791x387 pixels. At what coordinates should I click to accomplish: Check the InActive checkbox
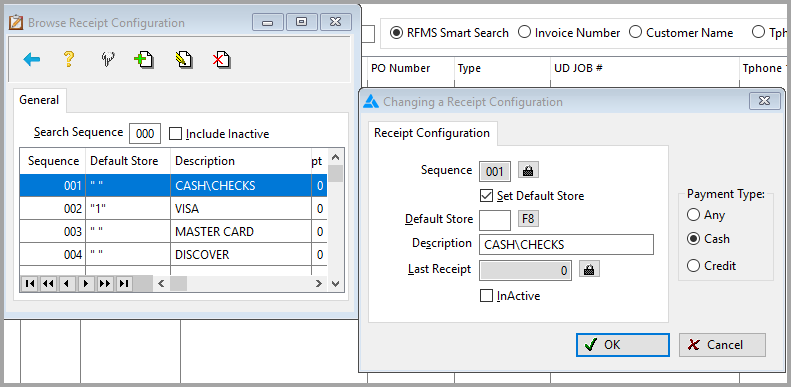coord(486,296)
